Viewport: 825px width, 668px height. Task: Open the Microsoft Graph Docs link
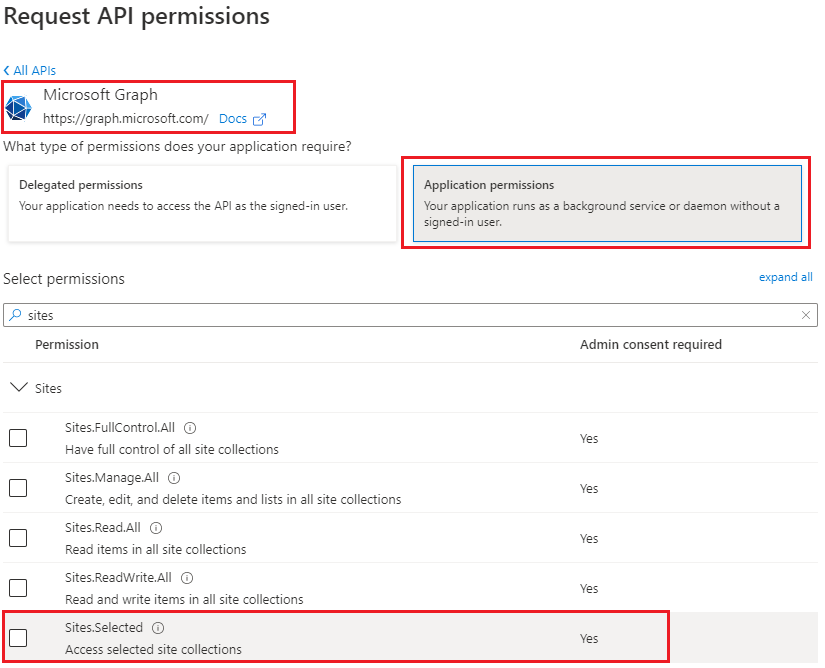233,119
